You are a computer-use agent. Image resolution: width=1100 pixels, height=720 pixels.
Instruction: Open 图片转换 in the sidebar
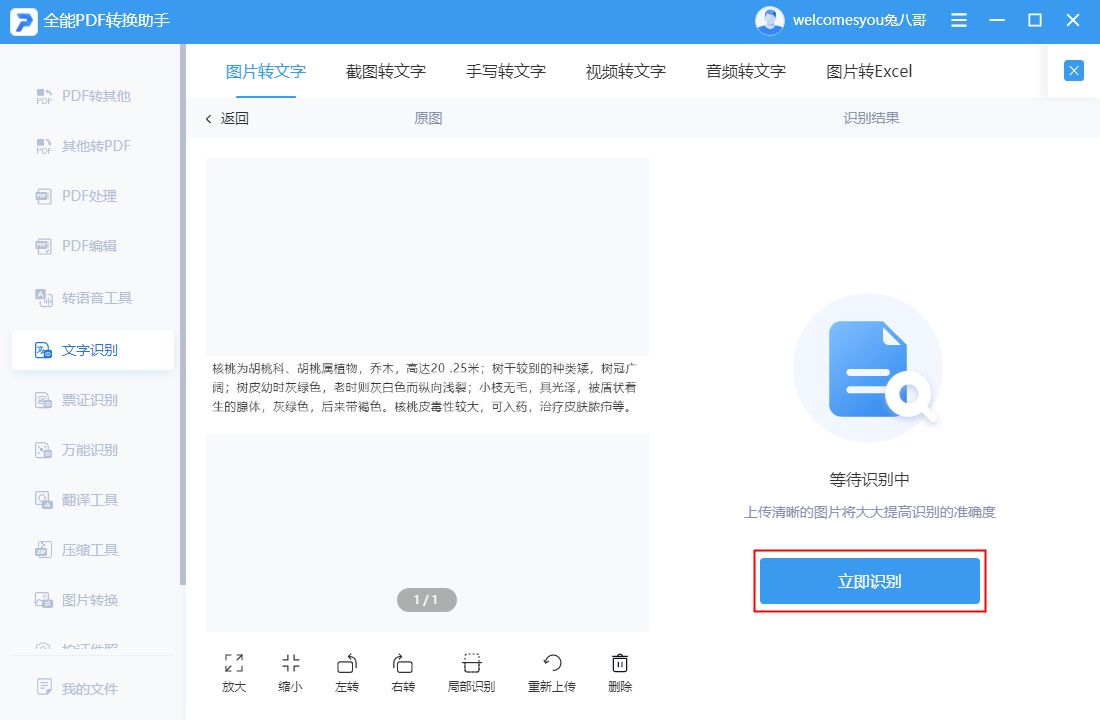90,599
